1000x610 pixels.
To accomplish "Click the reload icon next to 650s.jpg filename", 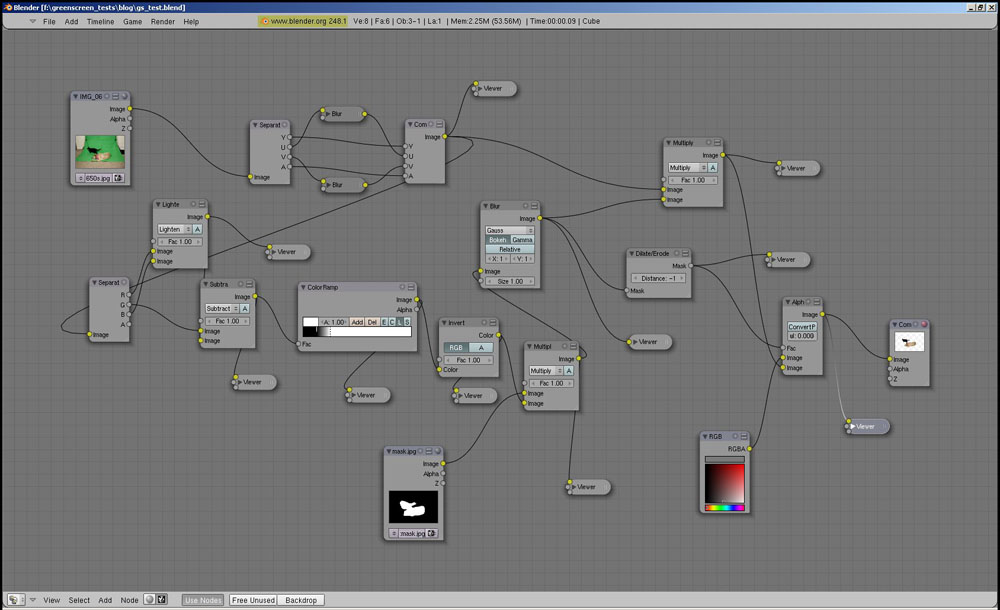I will pyautogui.click(x=118, y=178).
